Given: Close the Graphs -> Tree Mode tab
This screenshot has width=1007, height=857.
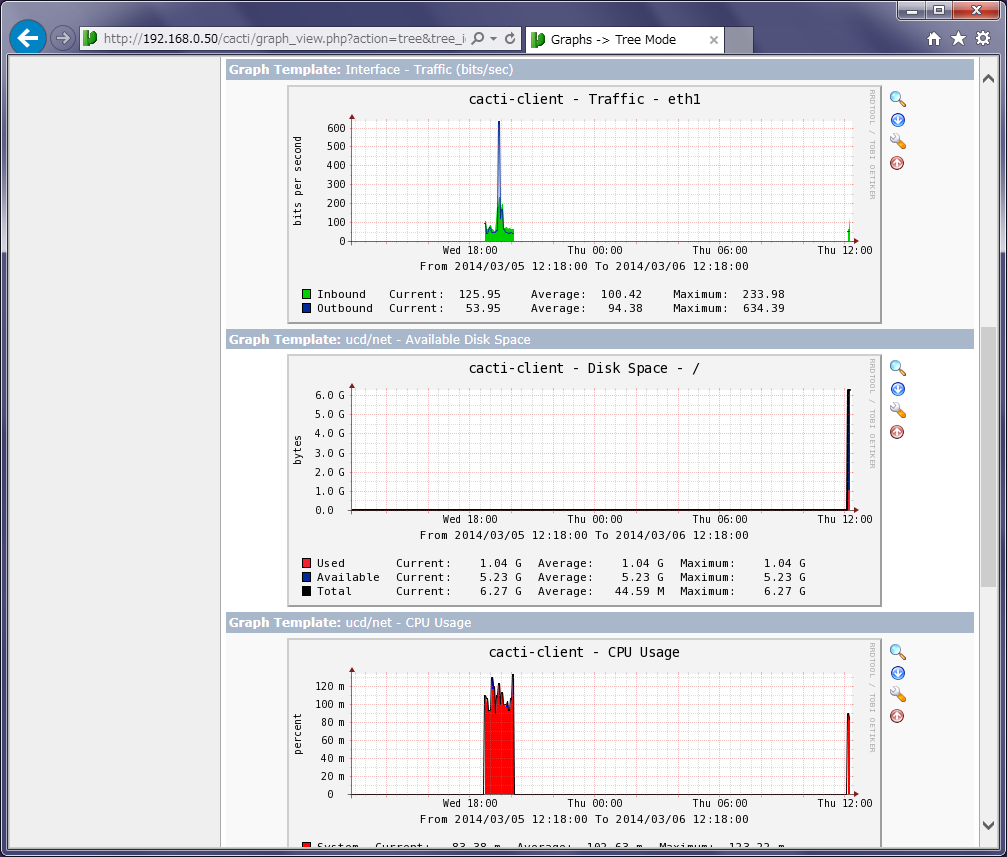Looking at the screenshot, I should [714, 40].
